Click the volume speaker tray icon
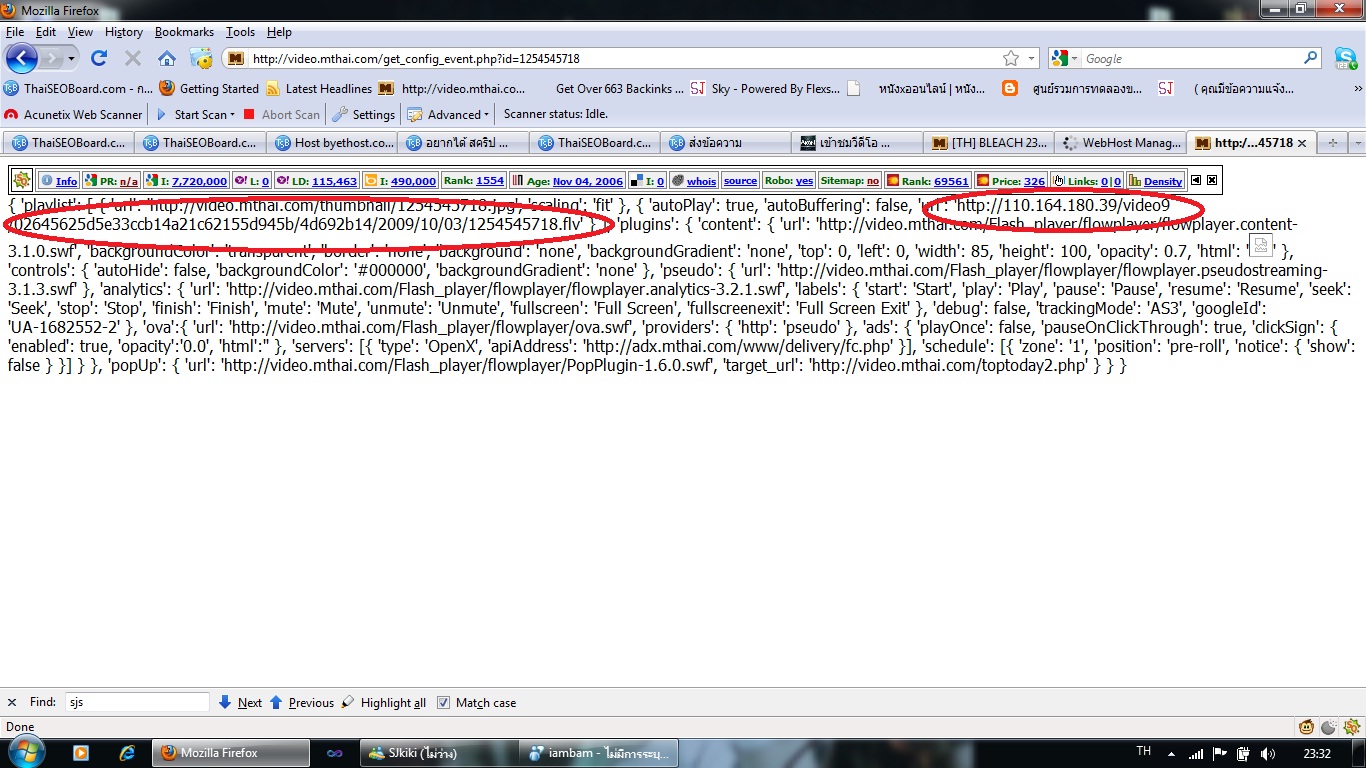The width and height of the screenshot is (1366, 768). [x=1268, y=752]
